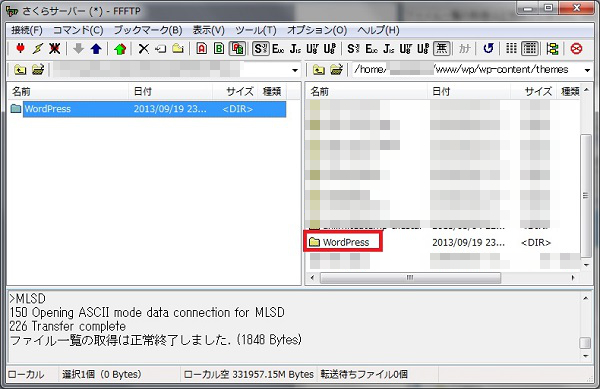The height and width of the screenshot is (389, 600).
Task: Select ASCII transfer mode (A button)
Action: click(x=202, y=49)
